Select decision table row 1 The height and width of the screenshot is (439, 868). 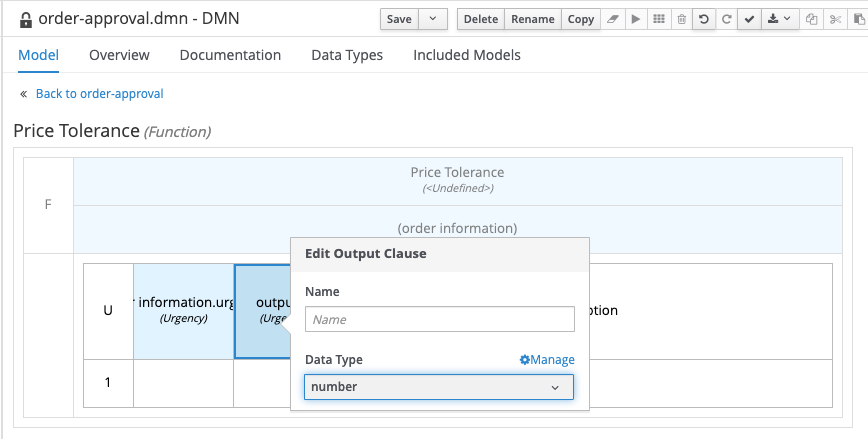(108, 383)
